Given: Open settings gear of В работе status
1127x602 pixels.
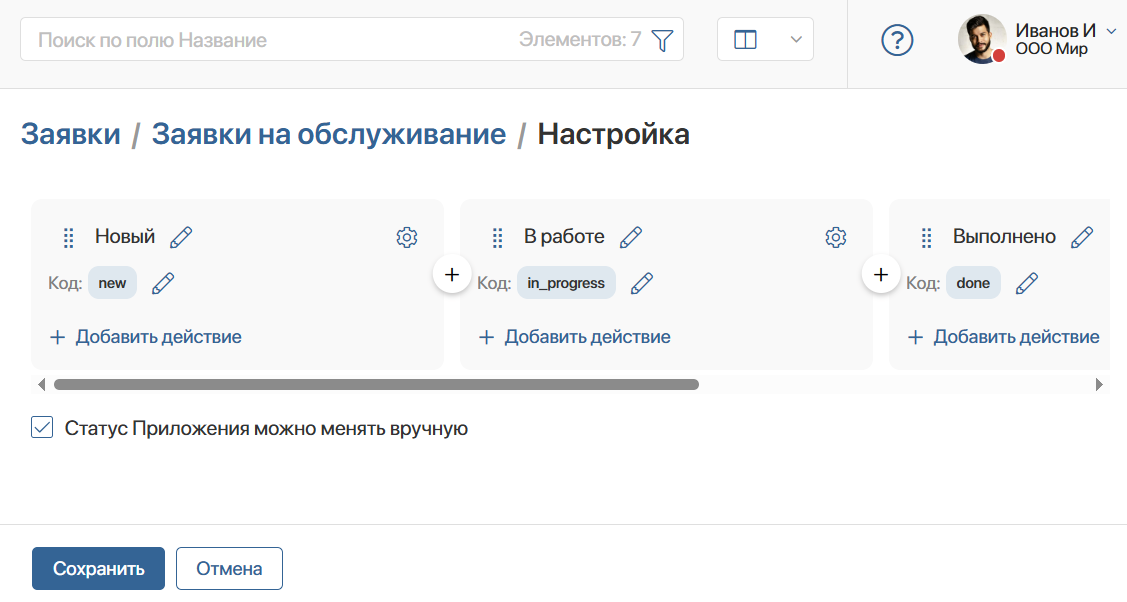Looking at the screenshot, I should coord(836,237).
